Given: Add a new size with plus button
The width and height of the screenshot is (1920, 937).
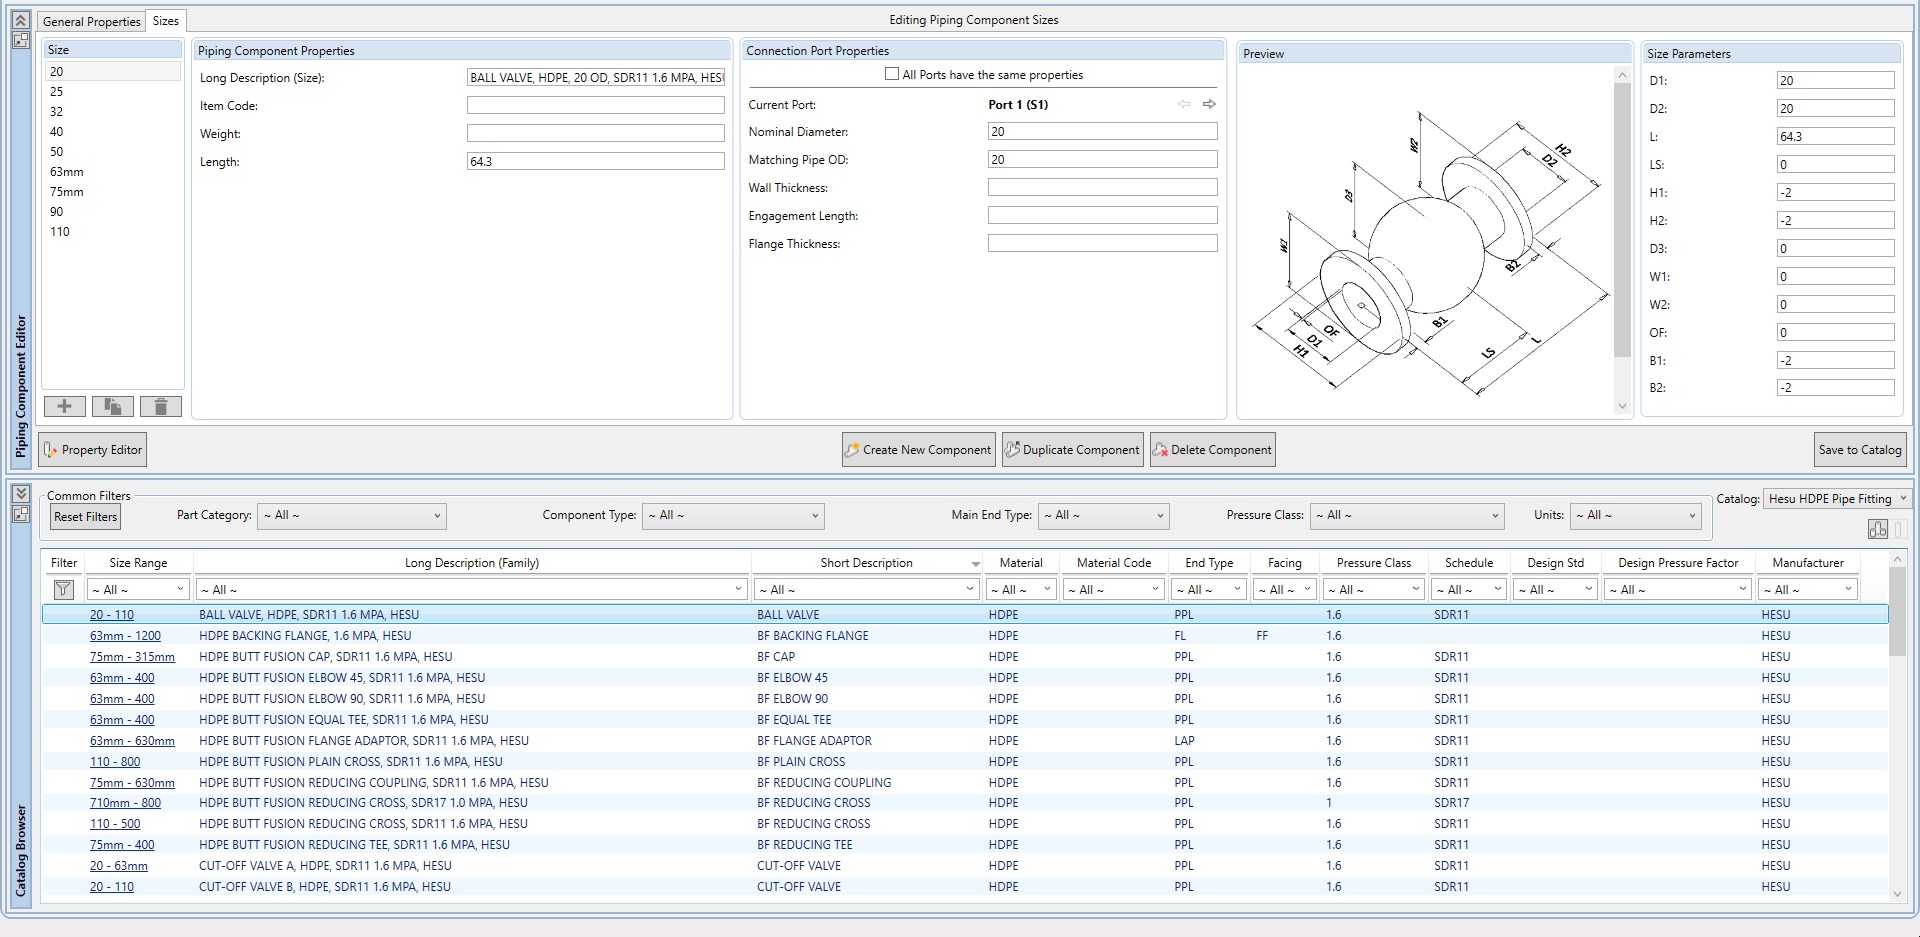Looking at the screenshot, I should click(64, 406).
